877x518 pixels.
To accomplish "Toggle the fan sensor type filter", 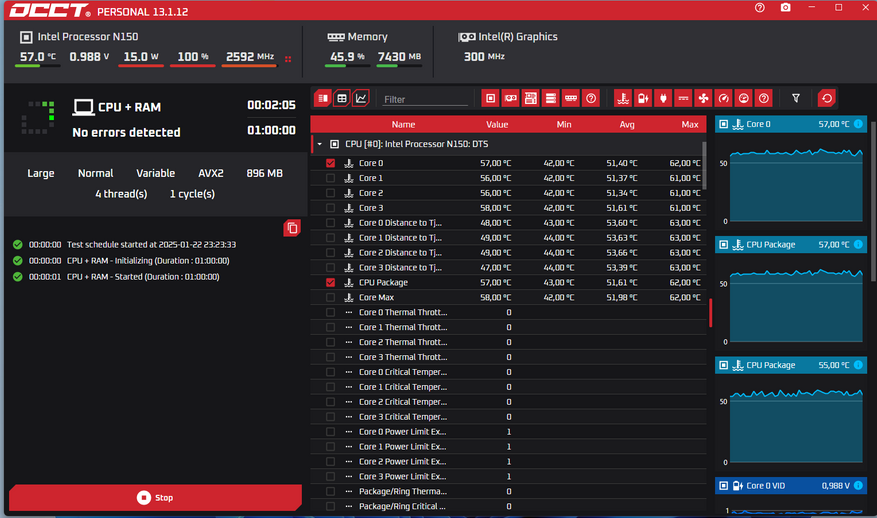I will 704,98.
